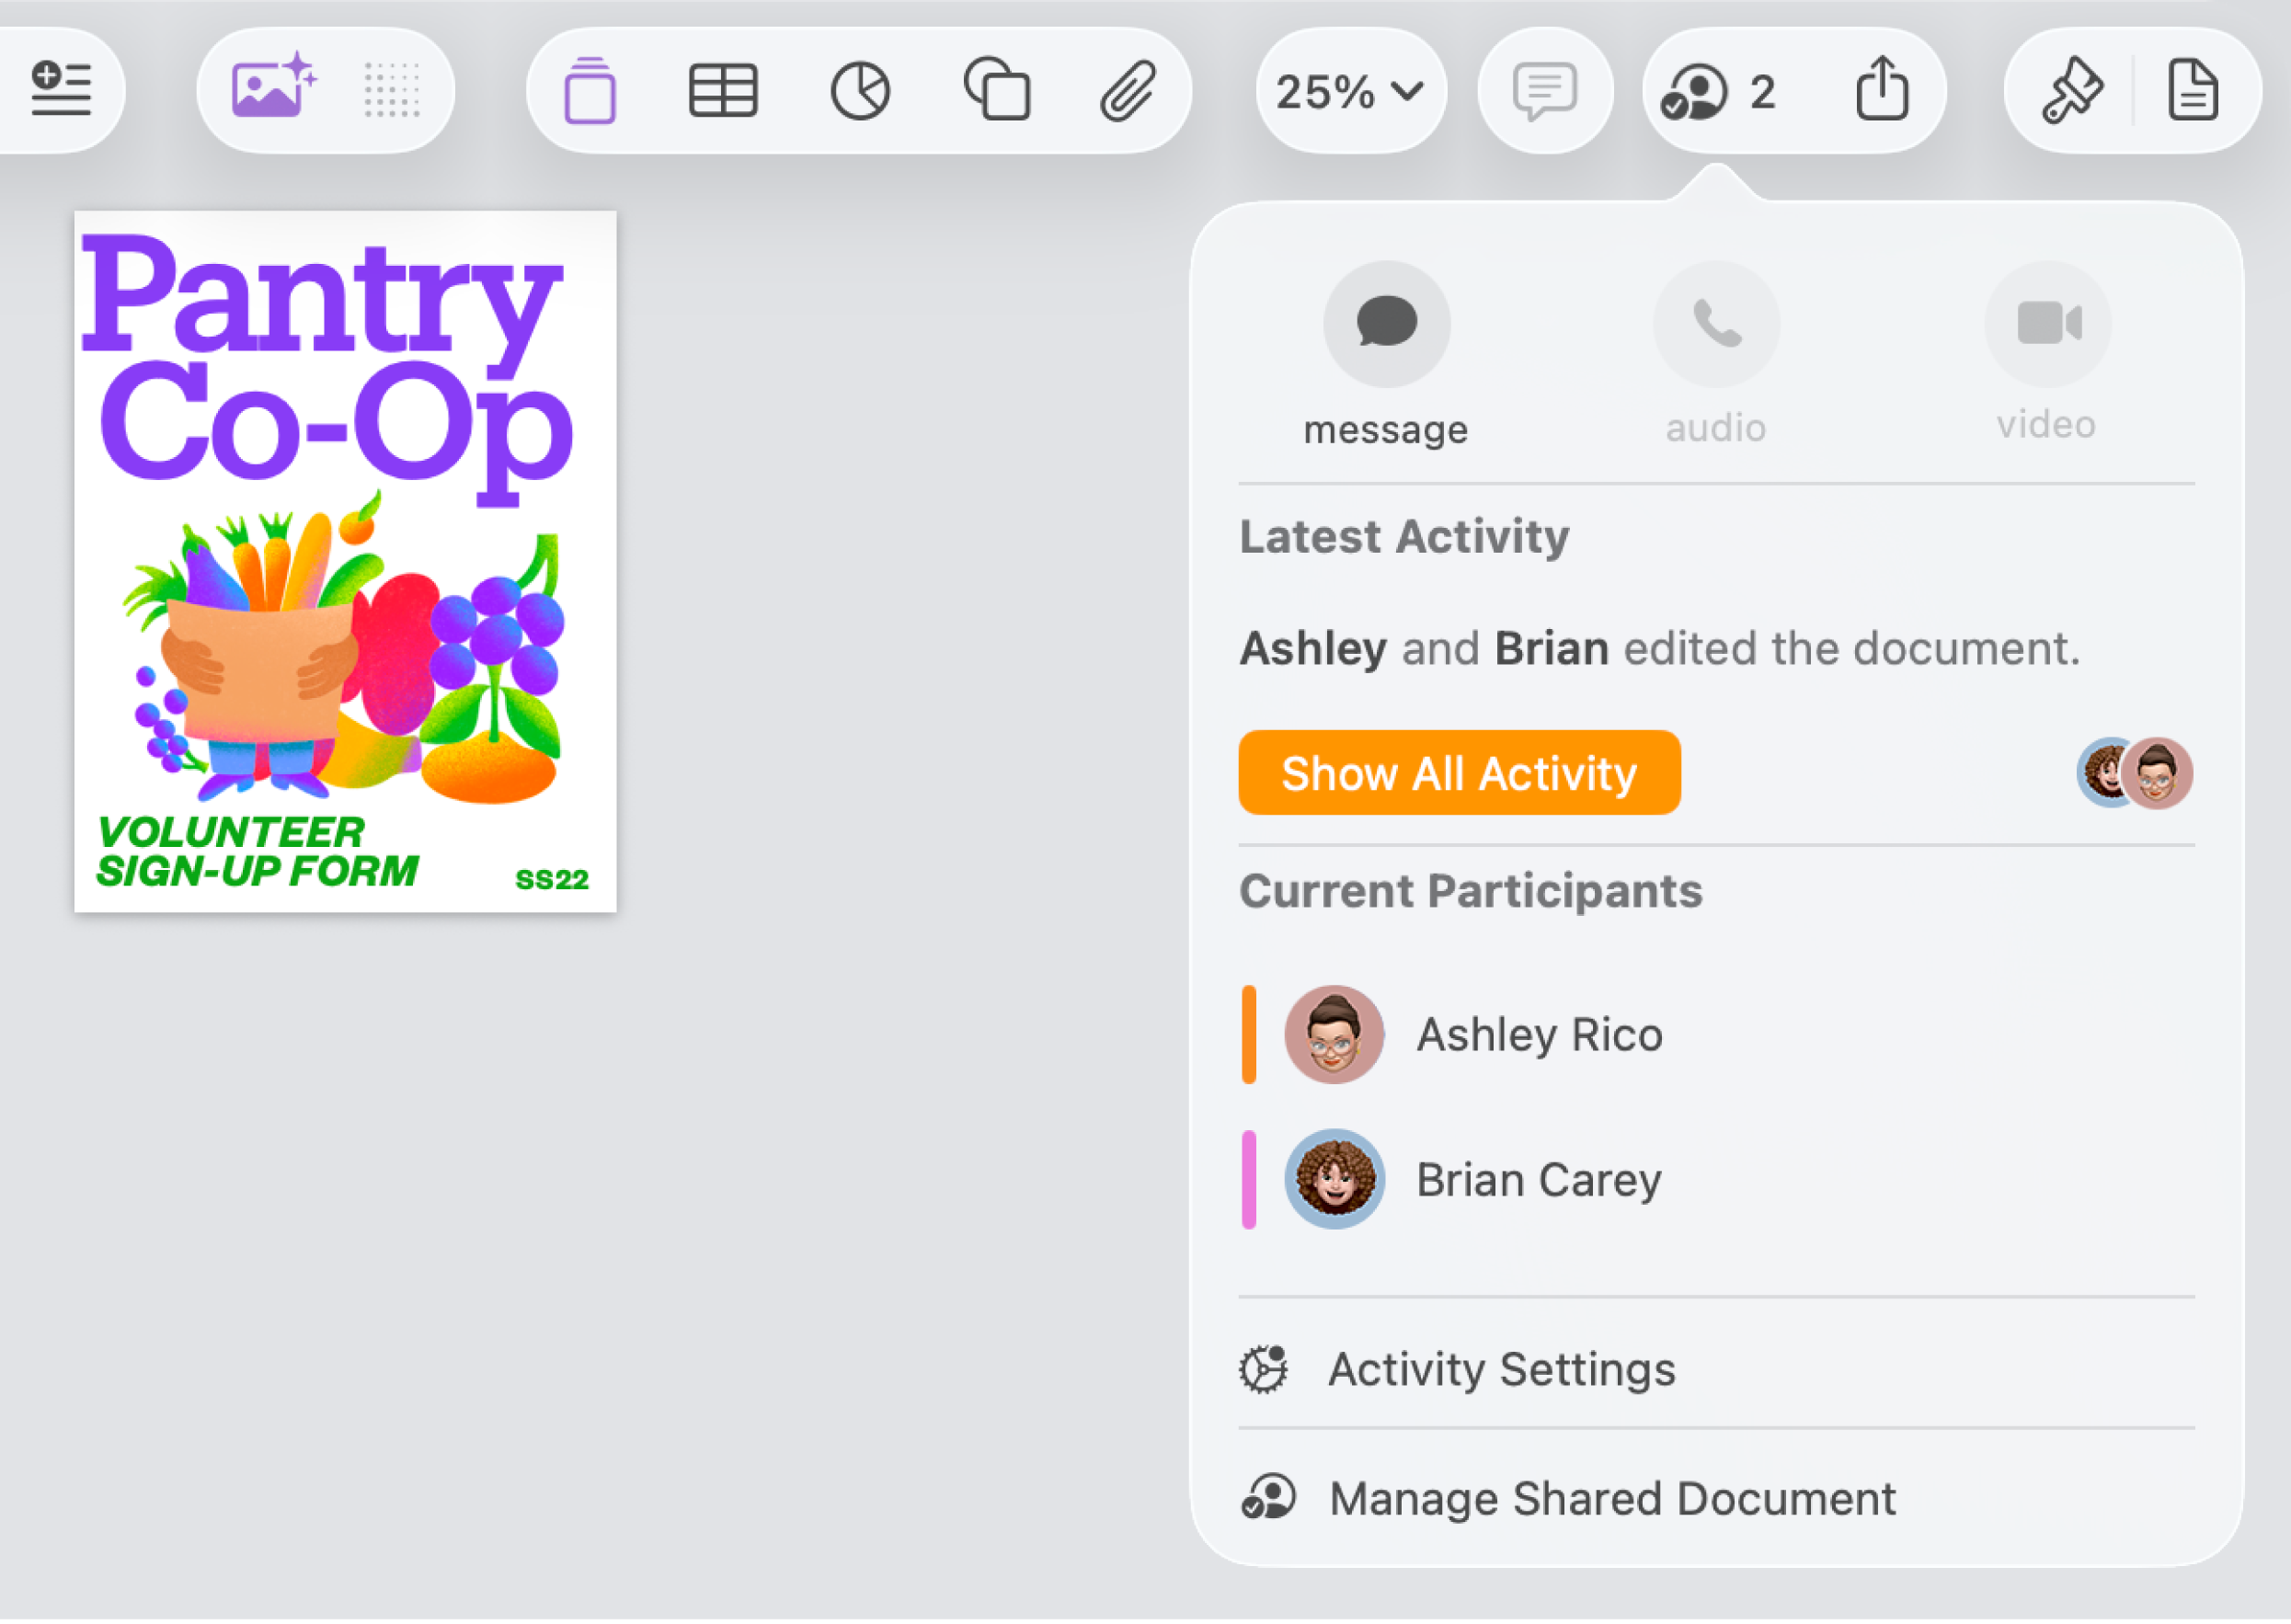The image size is (2291, 1624).
Task: Click Ashley Rico's avatar
Action: coord(1334,1034)
